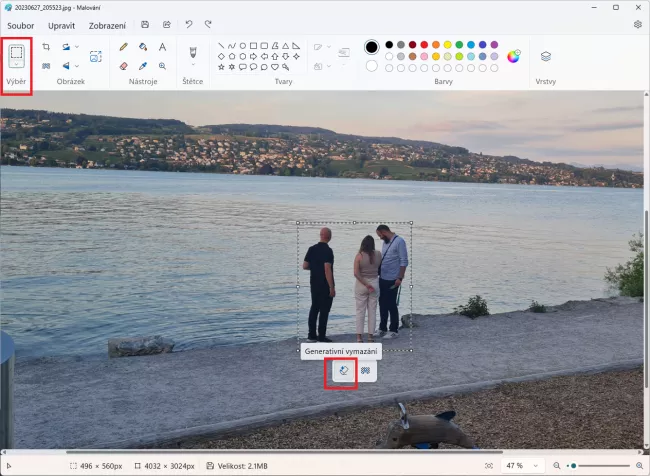
Task: Click the Generative erase button below selection
Action: coord(342,370)
